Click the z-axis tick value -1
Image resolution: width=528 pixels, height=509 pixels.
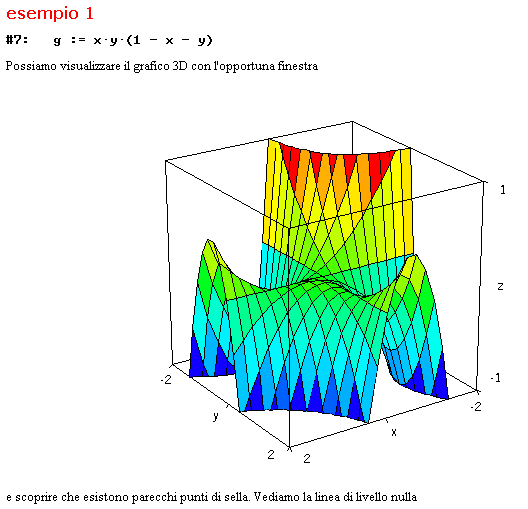496,378
